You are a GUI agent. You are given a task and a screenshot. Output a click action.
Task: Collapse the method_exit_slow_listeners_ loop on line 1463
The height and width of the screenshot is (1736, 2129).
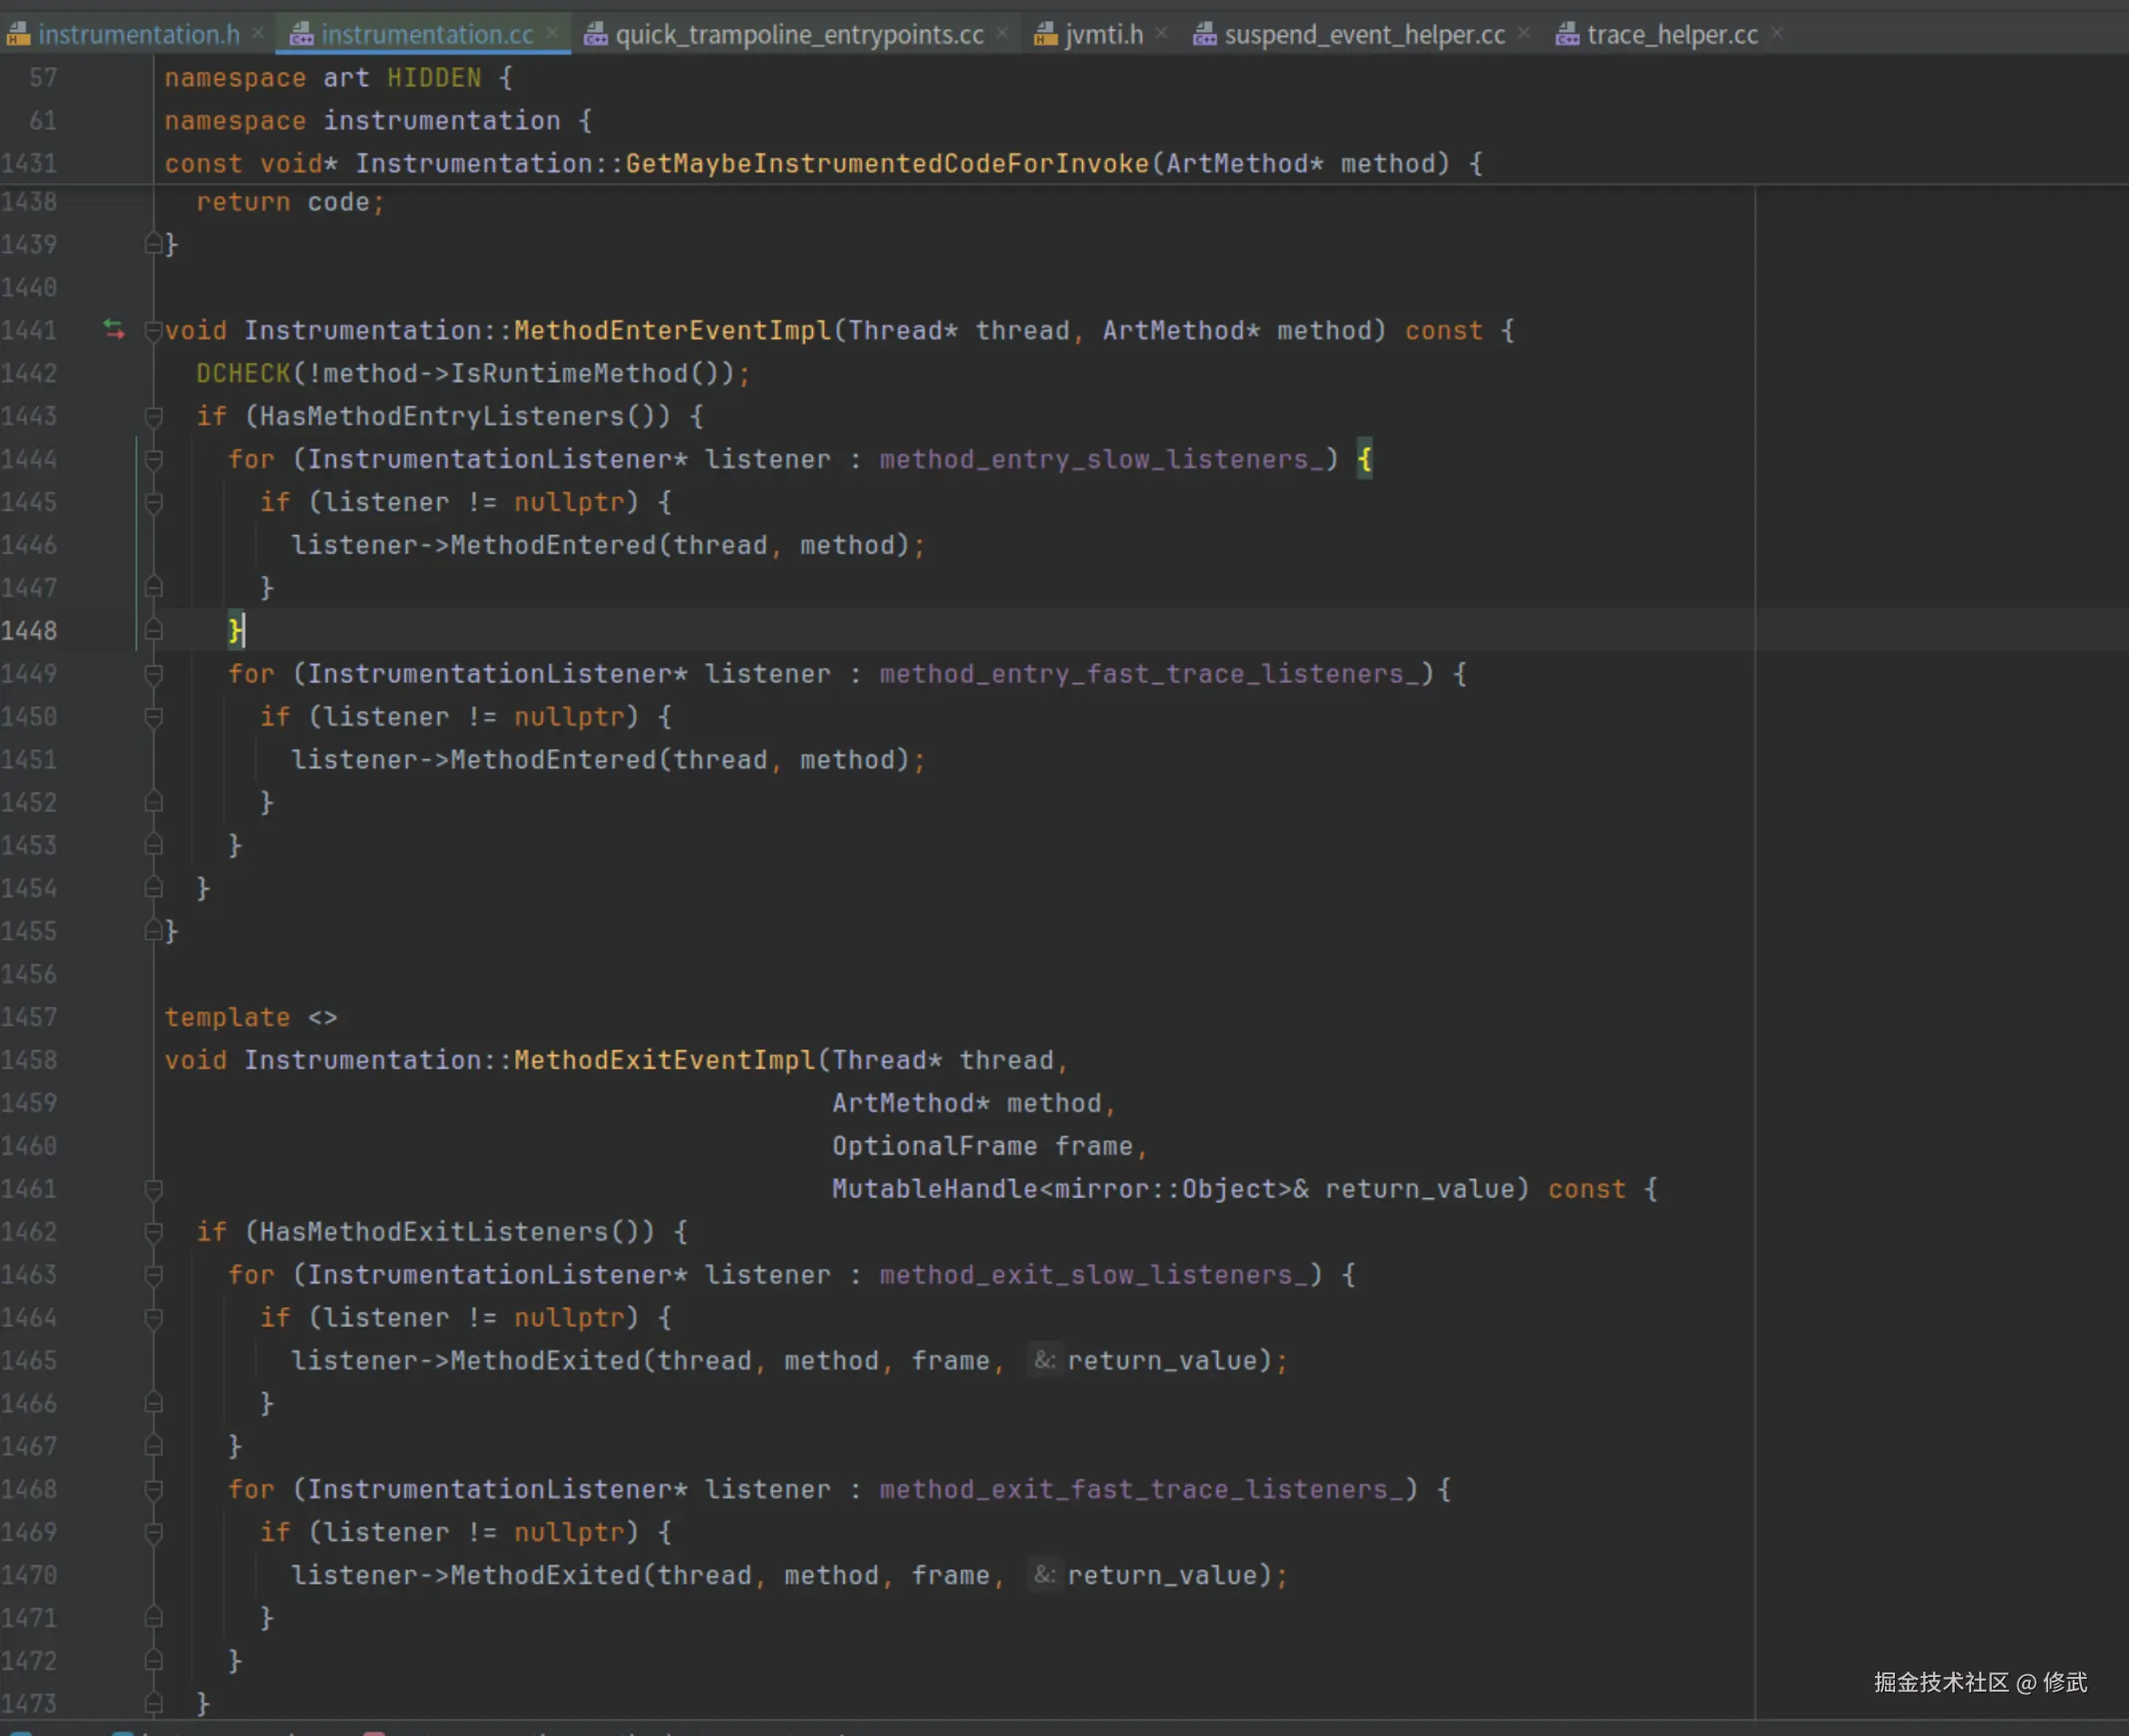153,1275
